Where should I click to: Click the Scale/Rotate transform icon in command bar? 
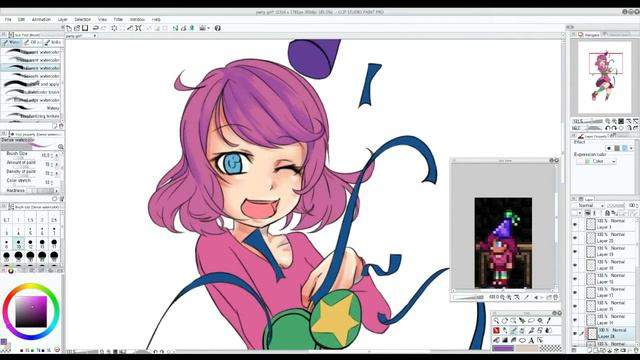138,28
